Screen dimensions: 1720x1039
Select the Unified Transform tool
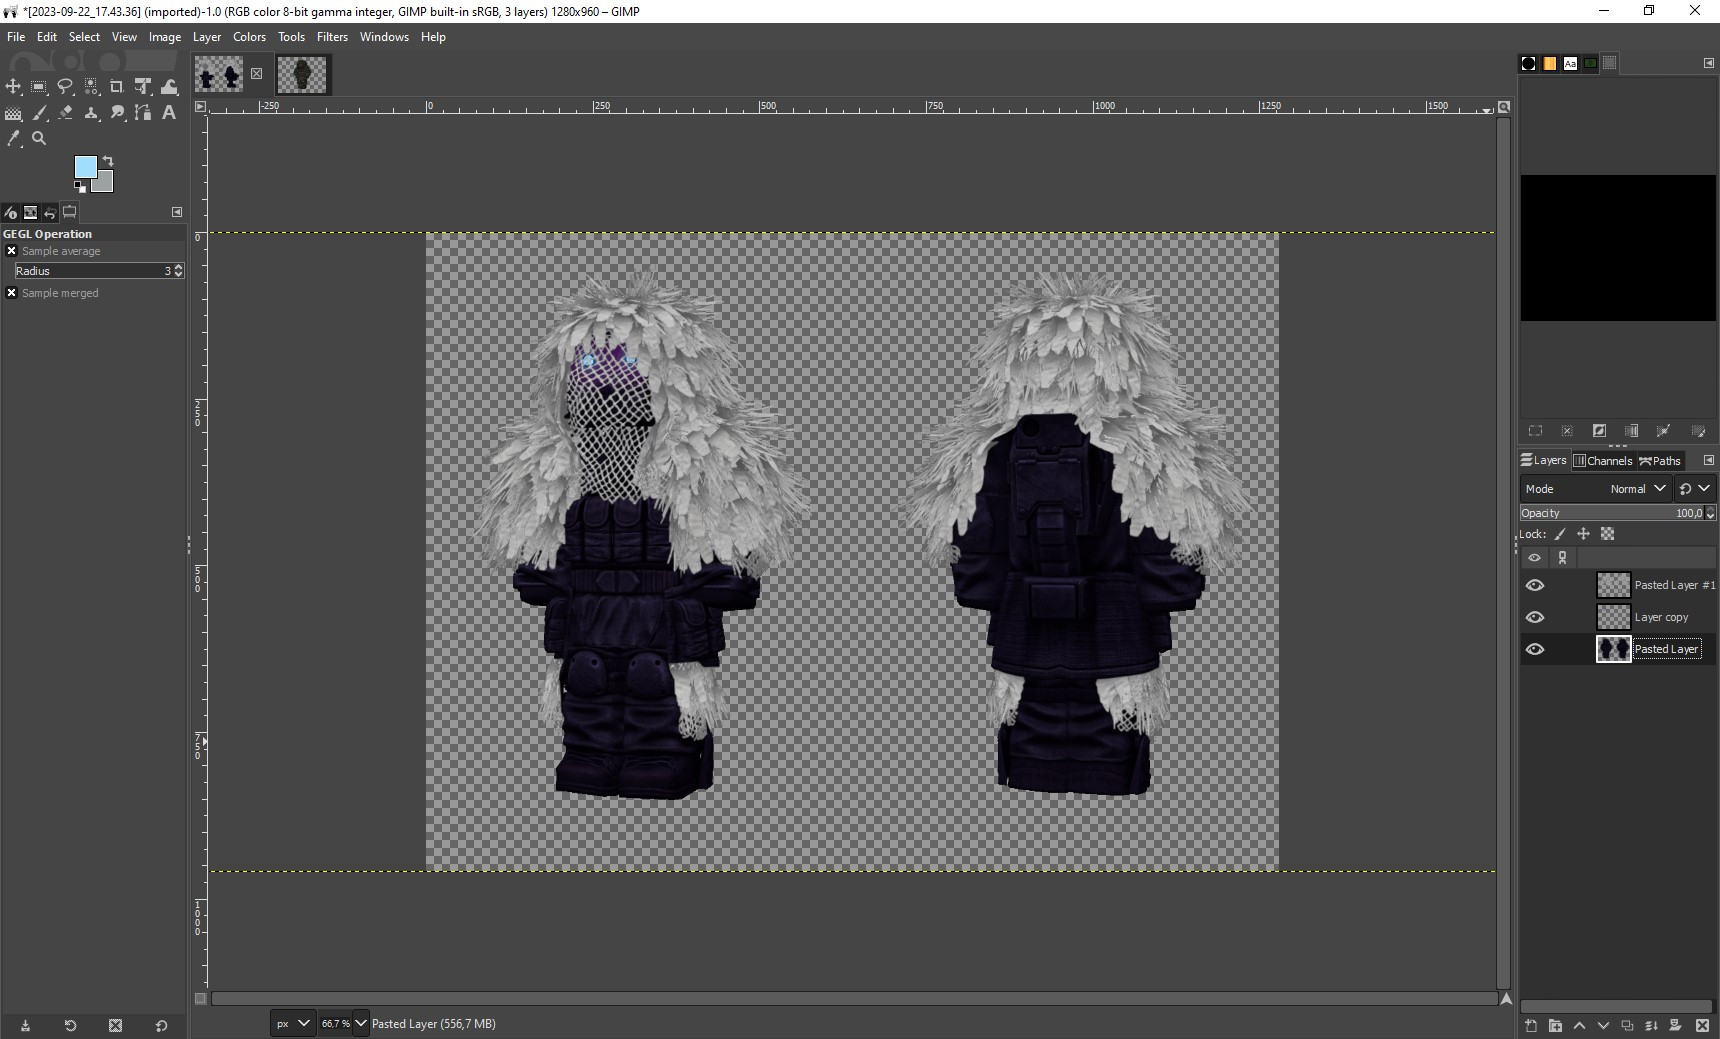pos(143,87)
